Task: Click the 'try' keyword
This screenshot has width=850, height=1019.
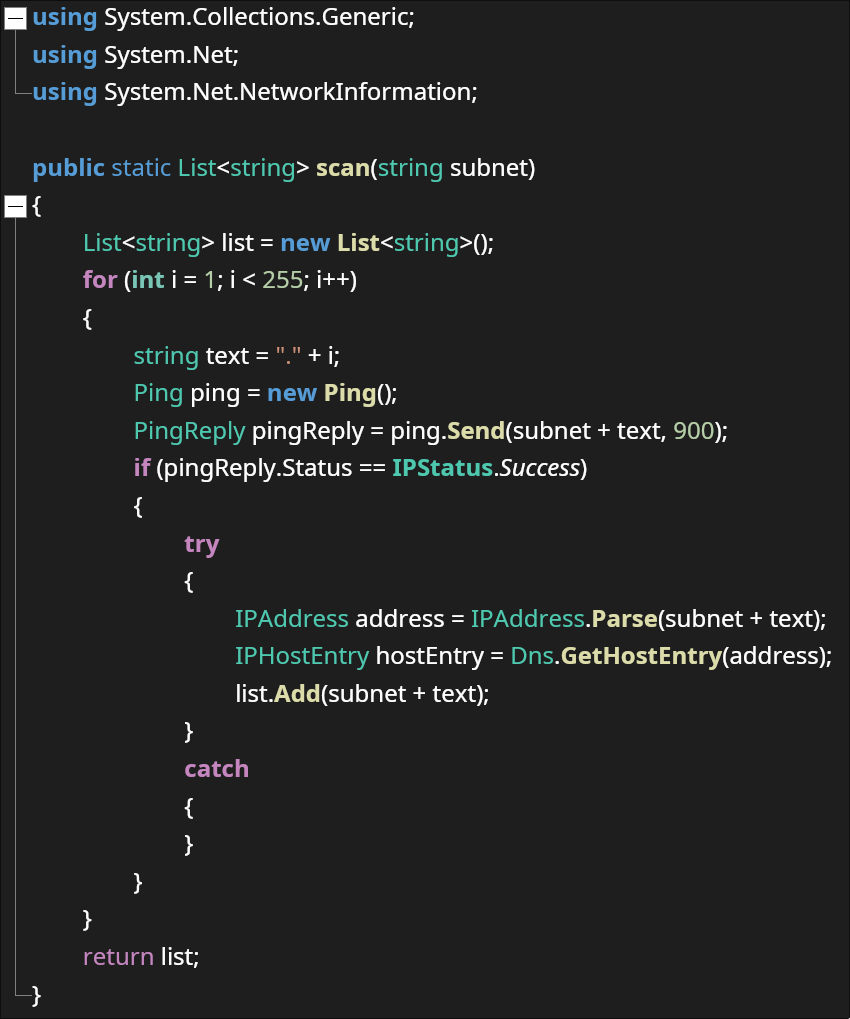Action: click(x=201, y=545)
